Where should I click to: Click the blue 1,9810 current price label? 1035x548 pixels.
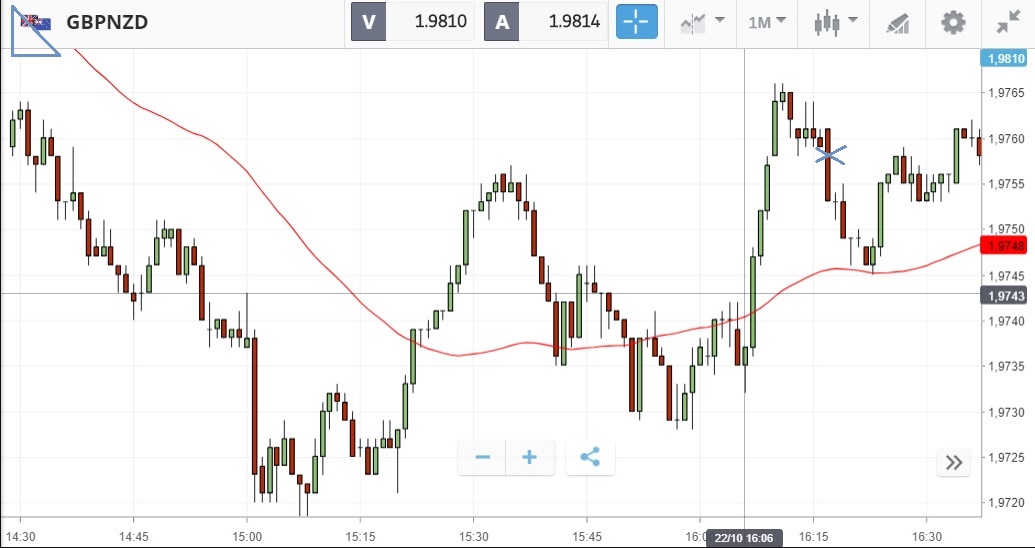(x=1004, y=58)
